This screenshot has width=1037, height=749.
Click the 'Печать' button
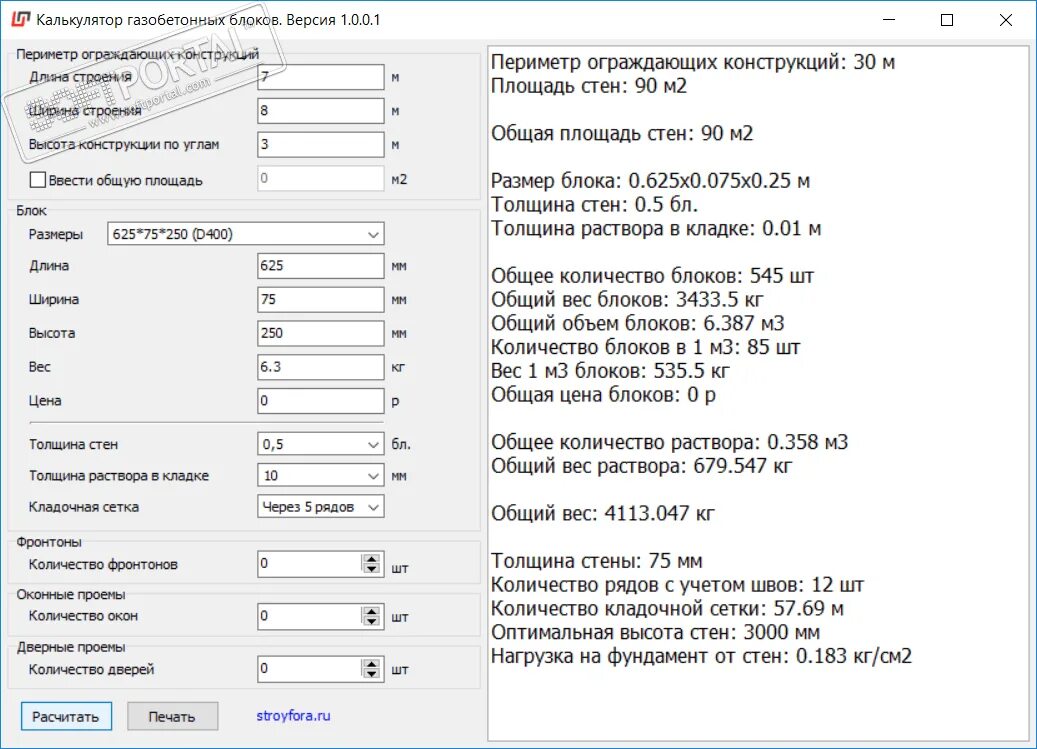coord(172,716)
